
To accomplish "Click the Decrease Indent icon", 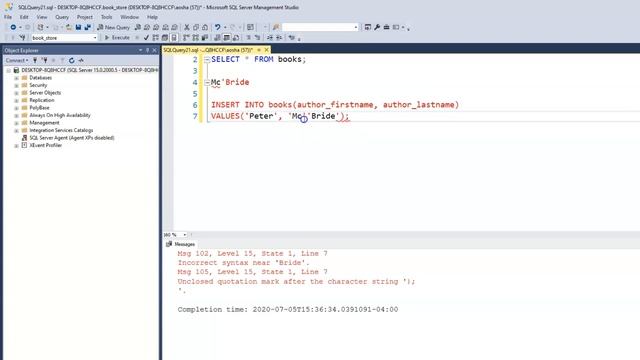I will tap(270, 38).
